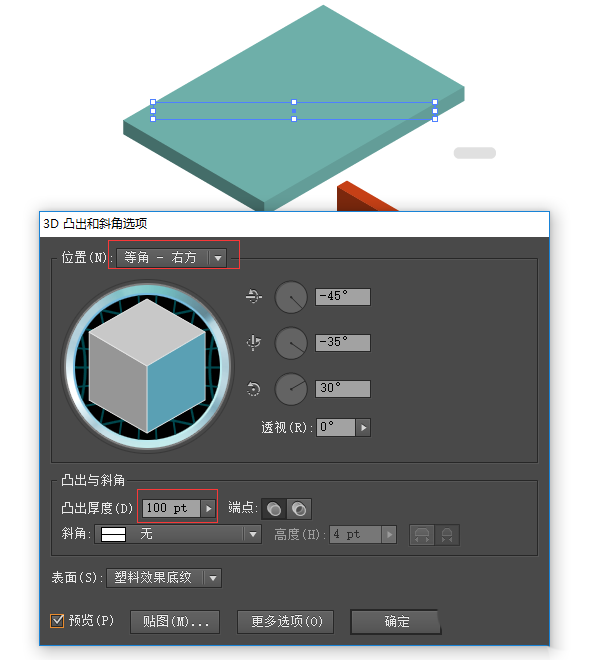The image size is (591, 660).
Task: Click the bevel extent out icon
Action: pos(422,535)
